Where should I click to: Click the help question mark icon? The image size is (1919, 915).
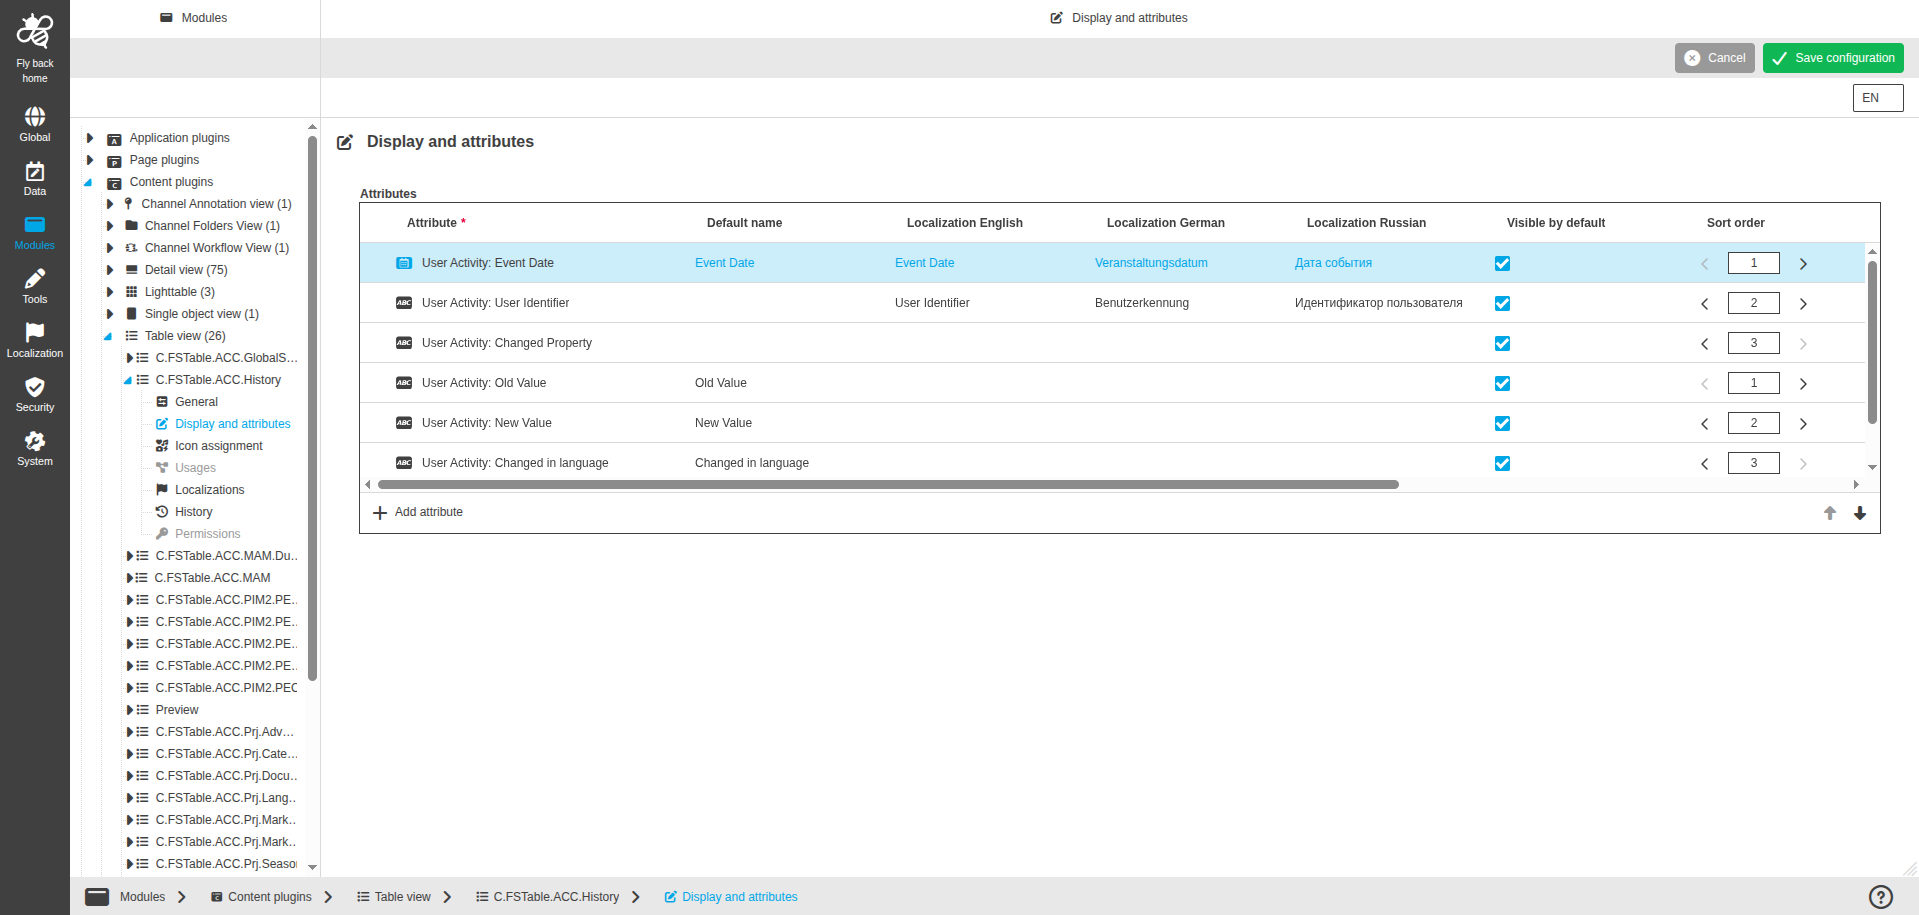coord(1879,896)
